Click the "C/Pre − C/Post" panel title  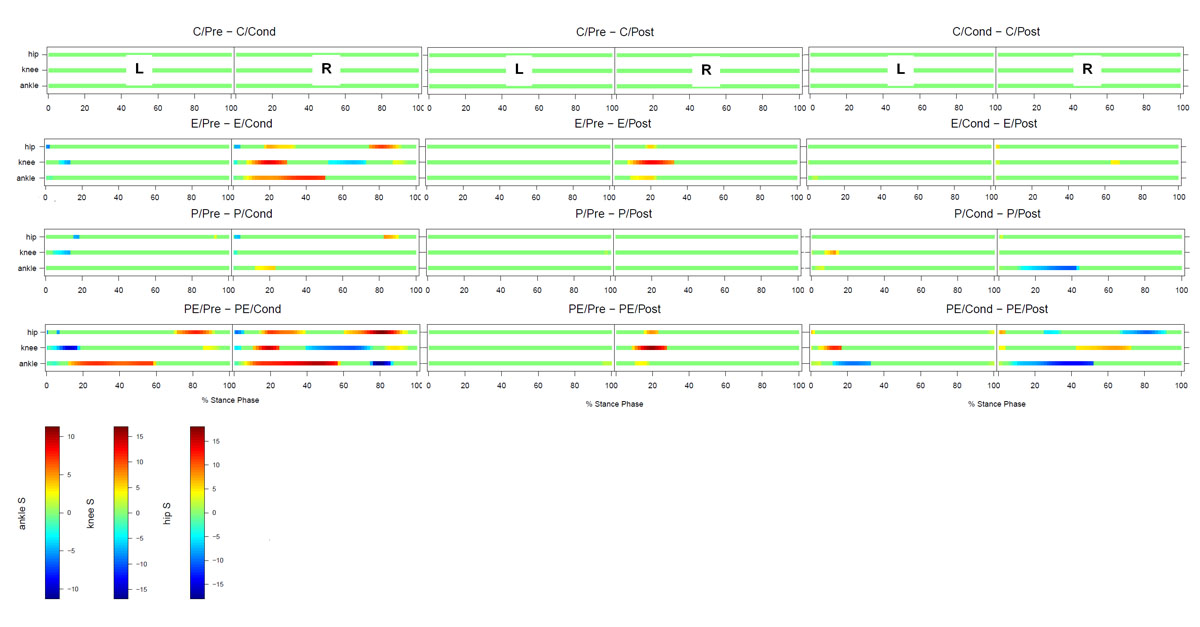[x=614, y=32]
